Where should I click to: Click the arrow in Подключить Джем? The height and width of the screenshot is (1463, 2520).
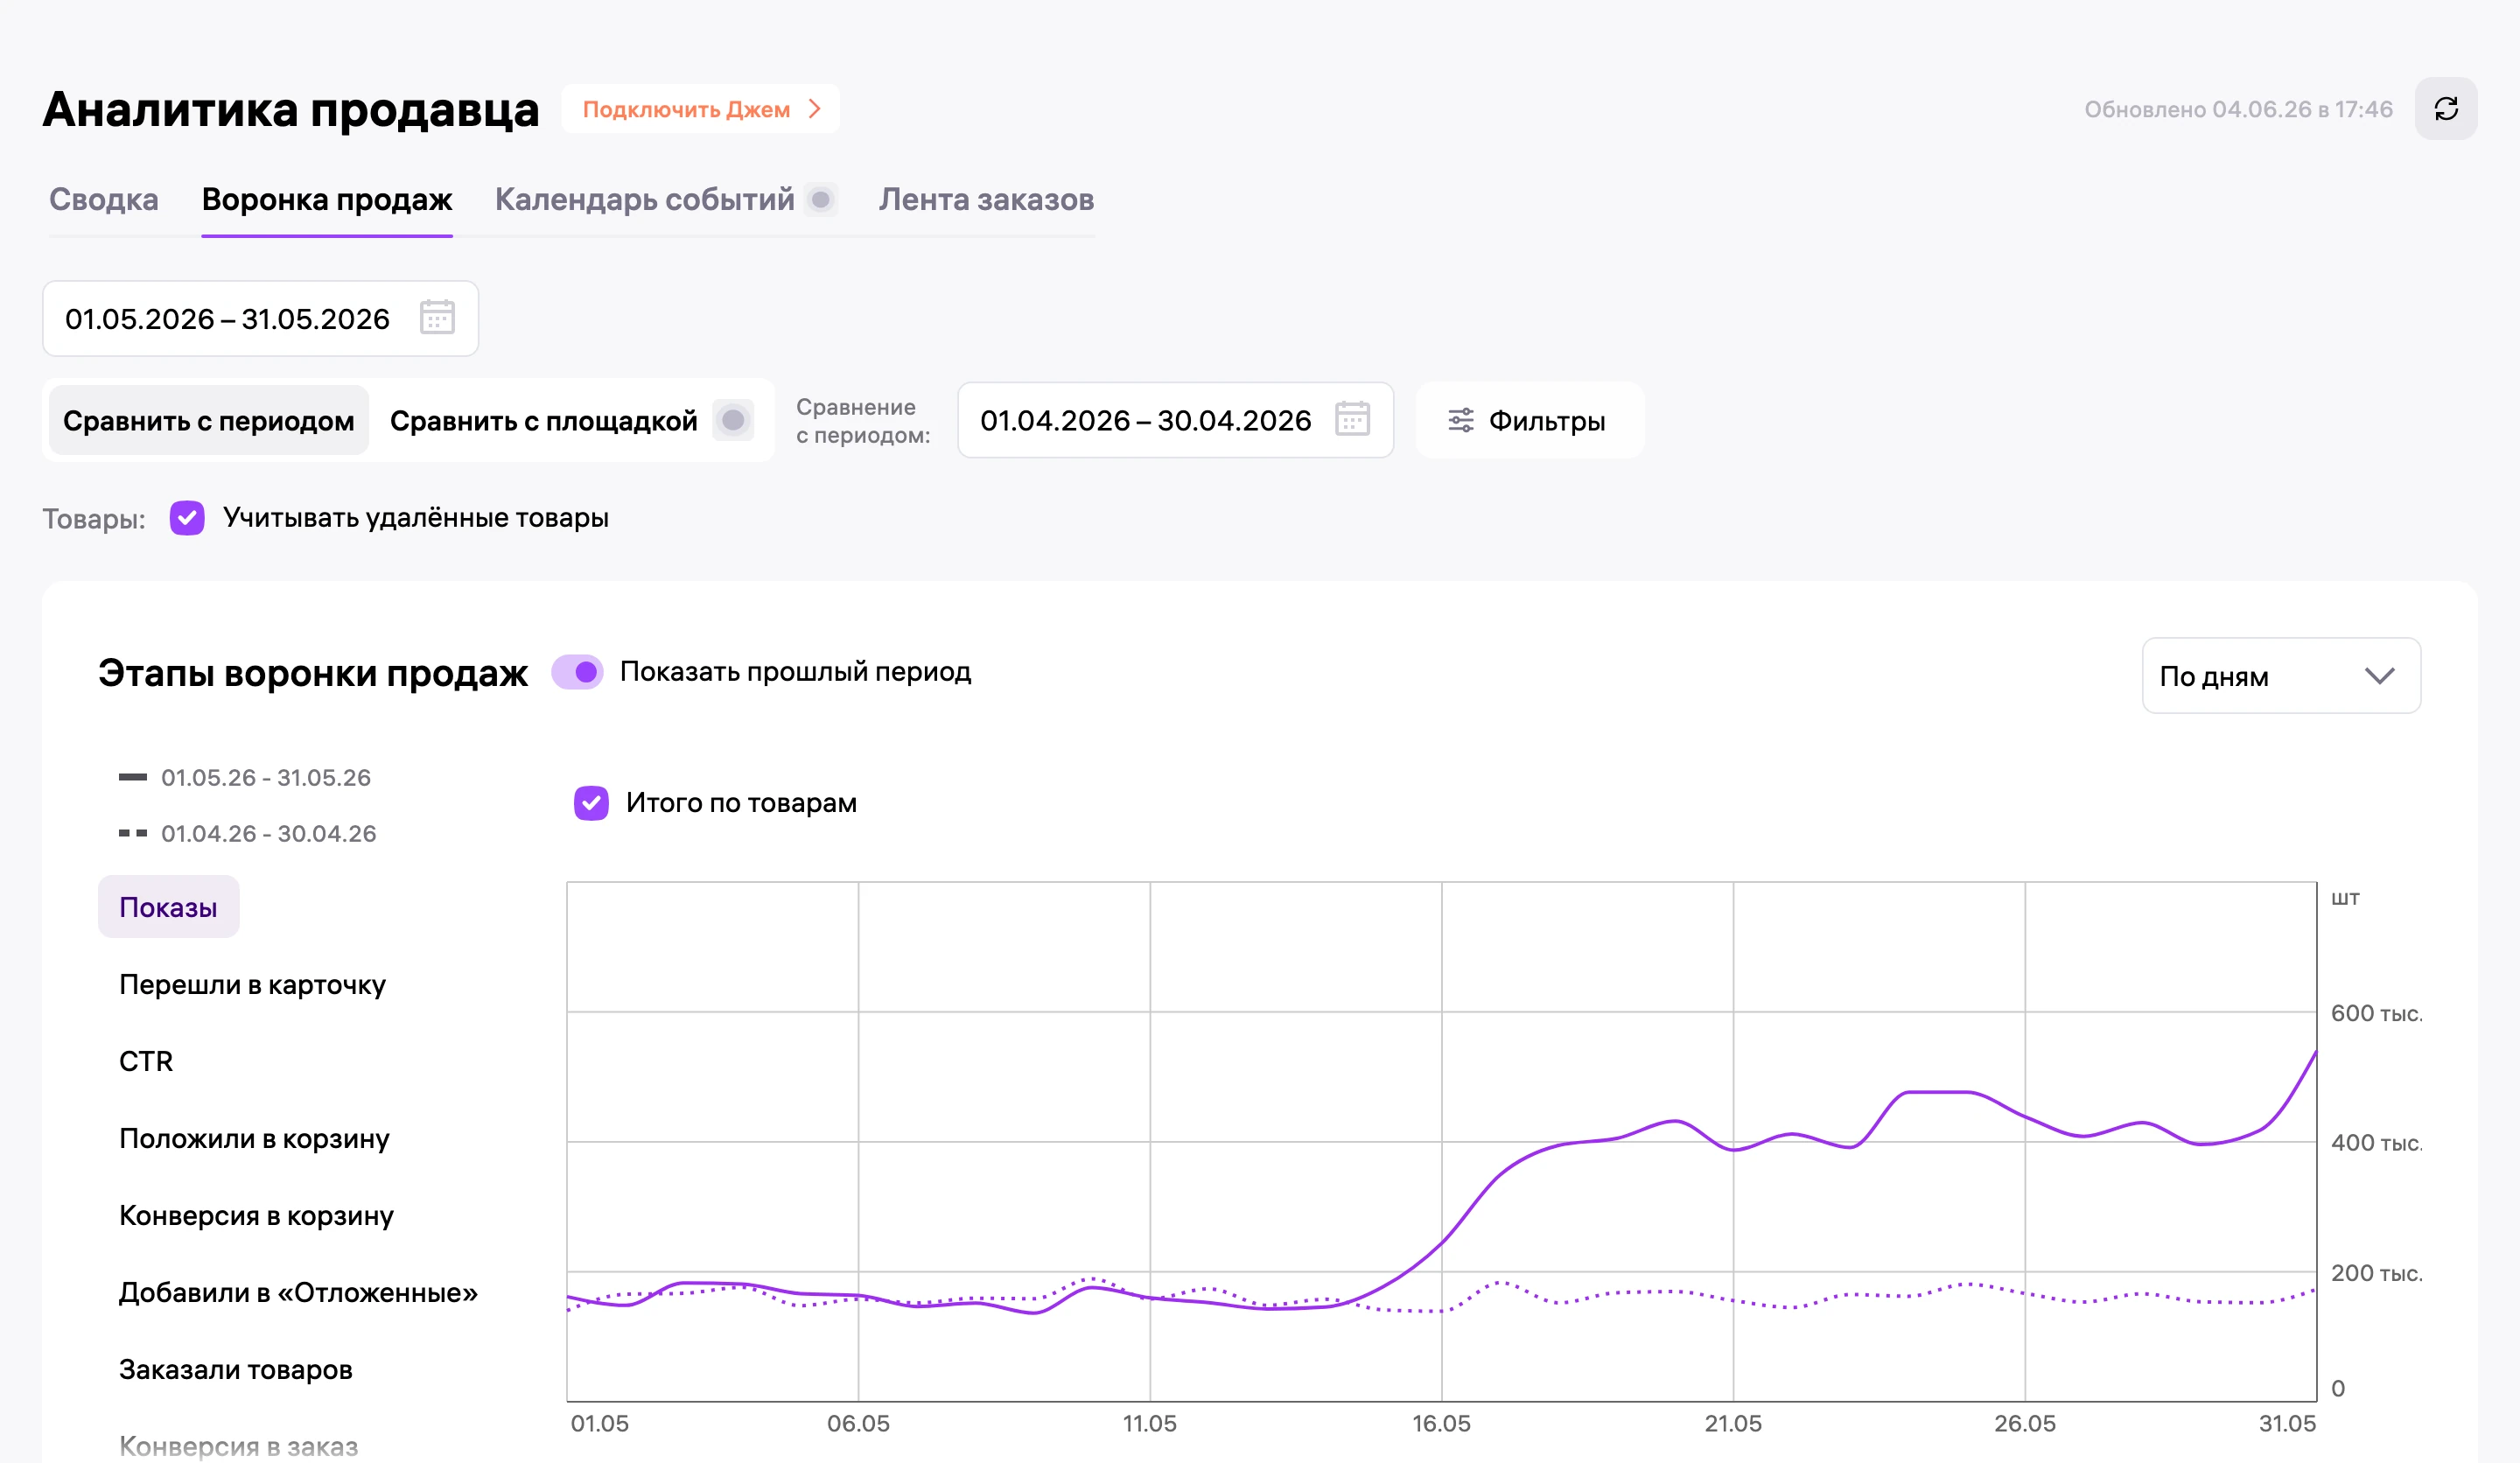click(x=815, y=109)
